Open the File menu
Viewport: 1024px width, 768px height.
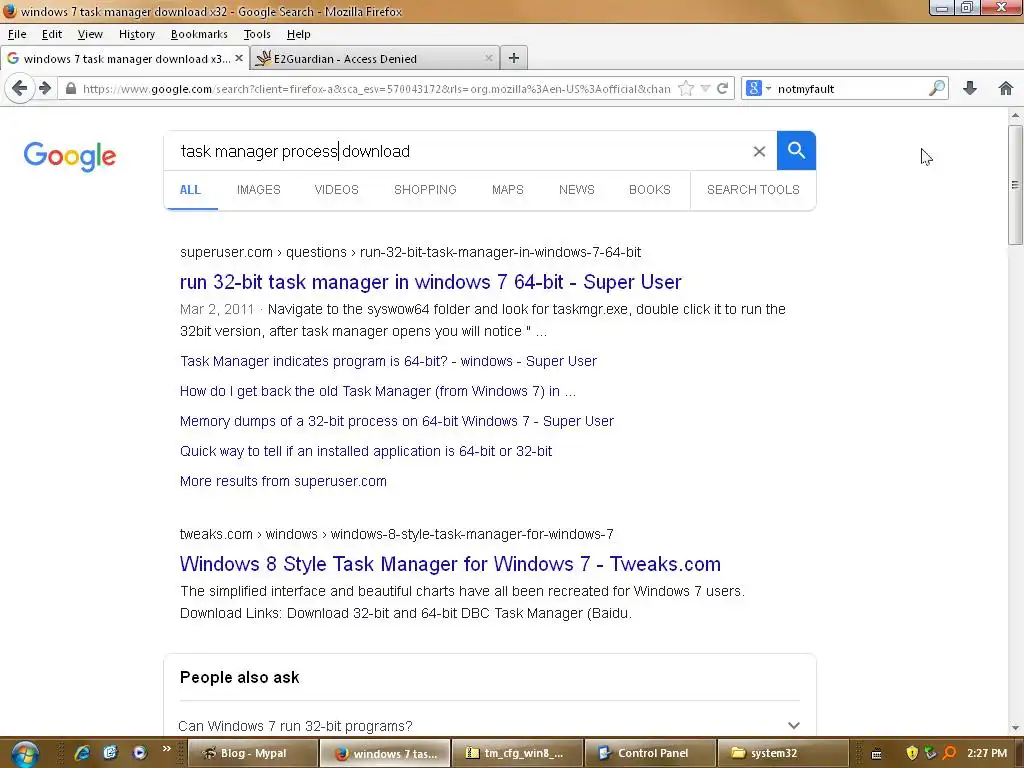pos(17,34)
